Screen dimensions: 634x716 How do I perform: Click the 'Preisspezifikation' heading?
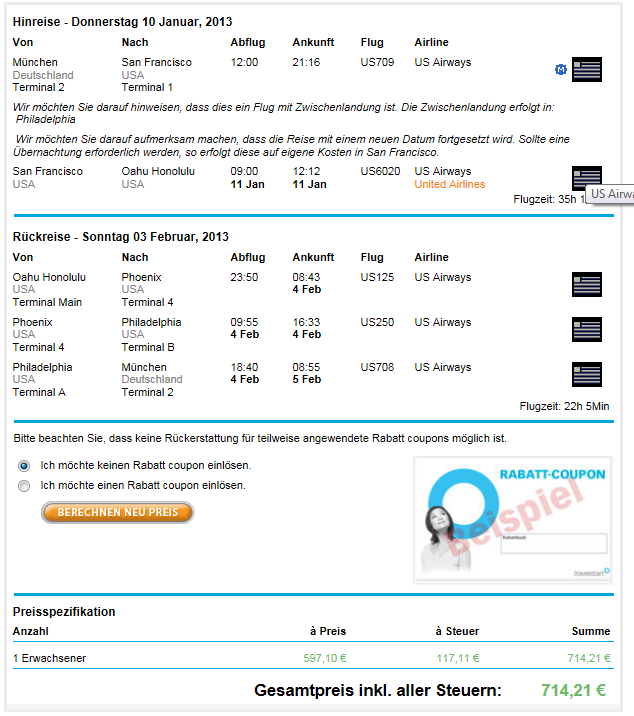(64, 612)
